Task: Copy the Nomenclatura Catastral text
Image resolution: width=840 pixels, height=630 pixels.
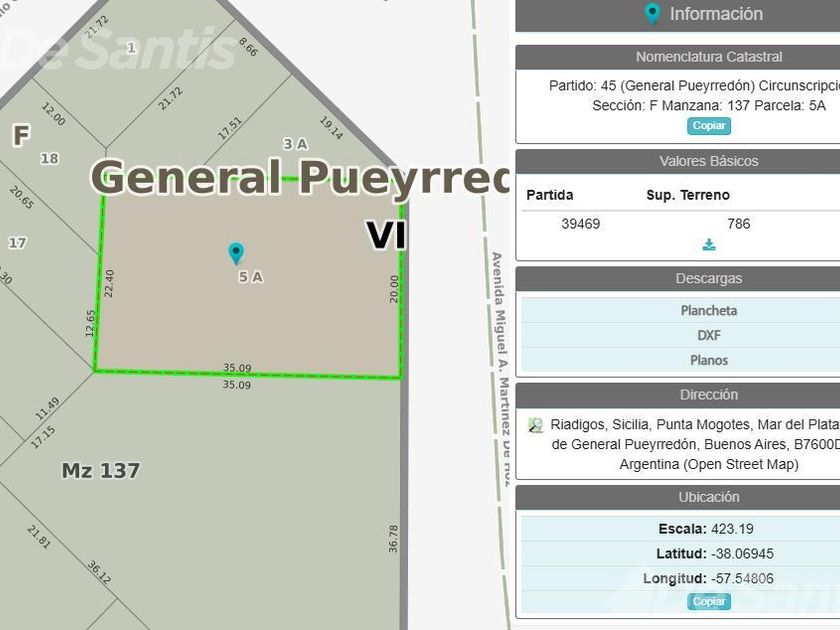Action: tap(709, 126)
